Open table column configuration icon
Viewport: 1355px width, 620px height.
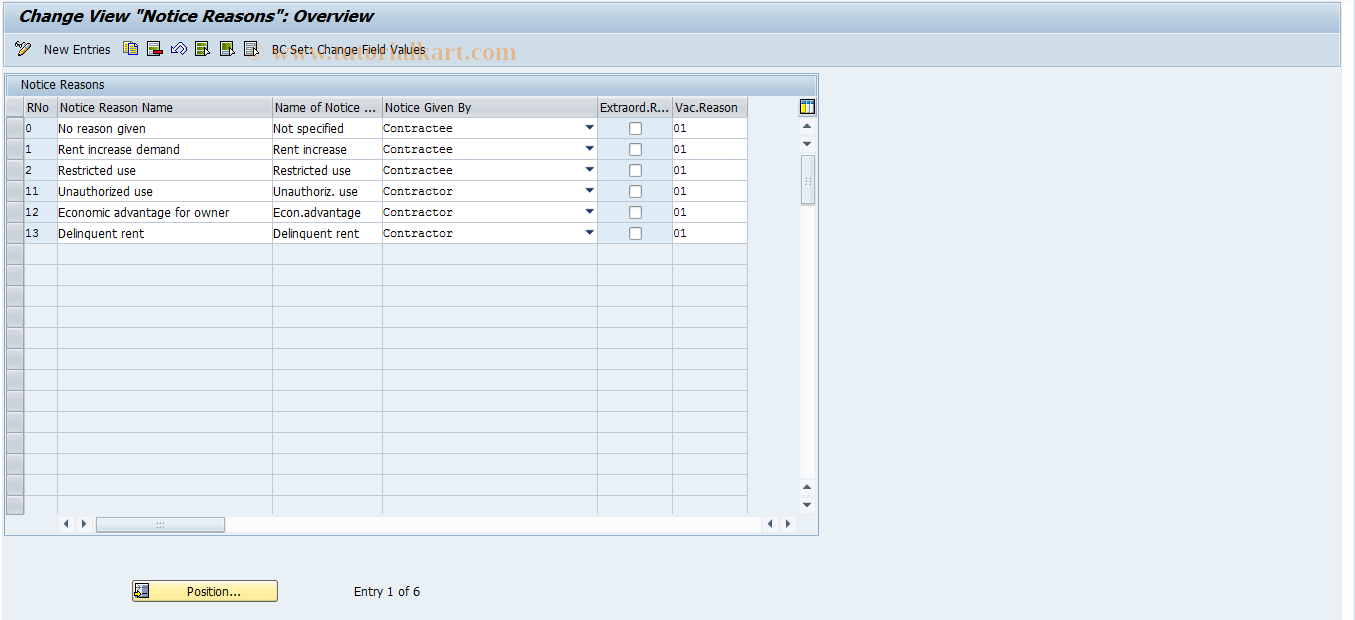tap(807, 107)
